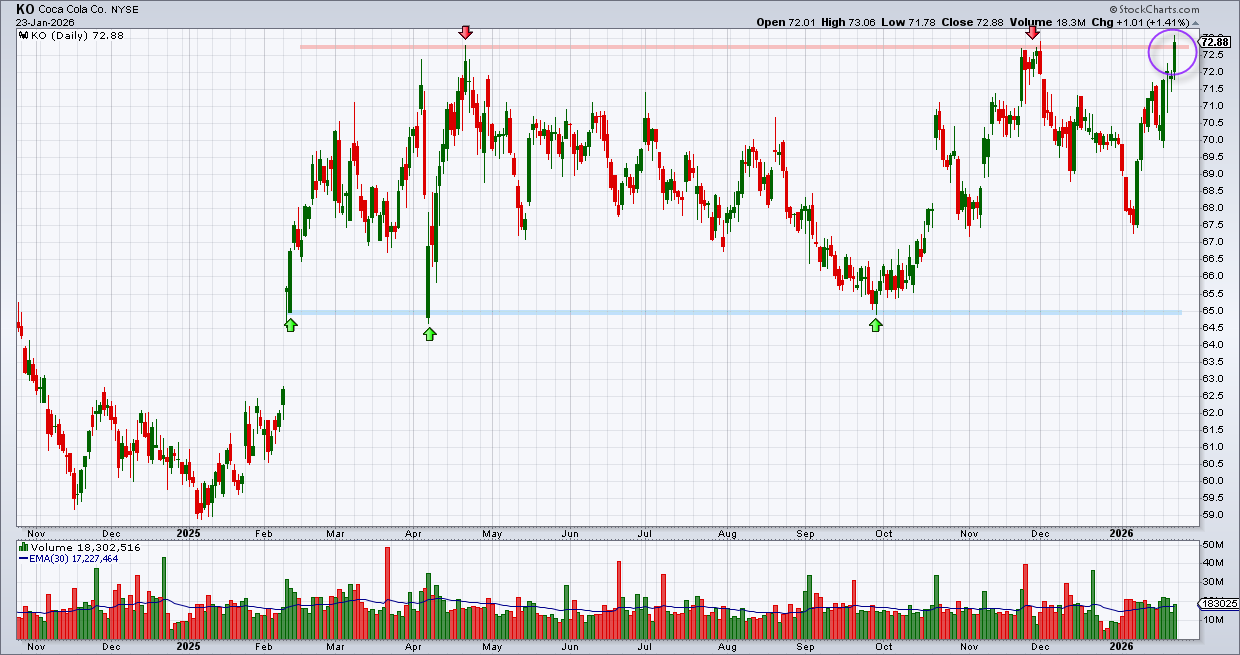Click the KO ticker symbol in header
This screenshot has width=1240, height=655.
[x=25, y=8]
